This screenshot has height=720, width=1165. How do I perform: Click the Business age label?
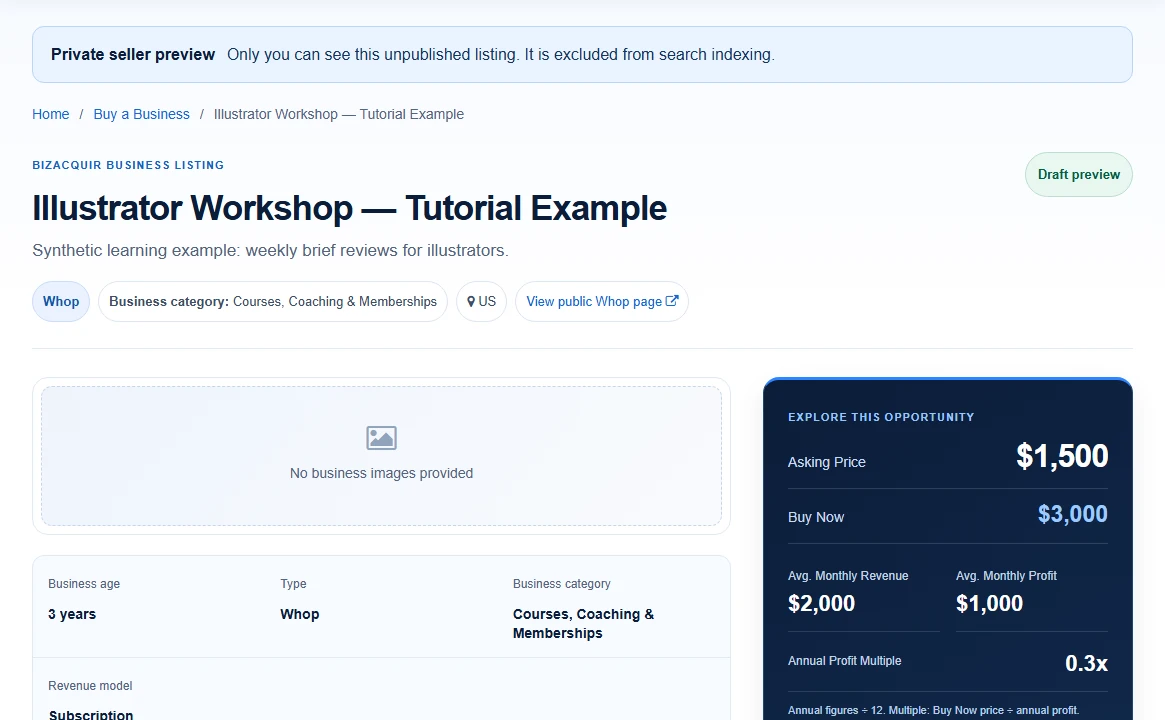coord(84,584)
